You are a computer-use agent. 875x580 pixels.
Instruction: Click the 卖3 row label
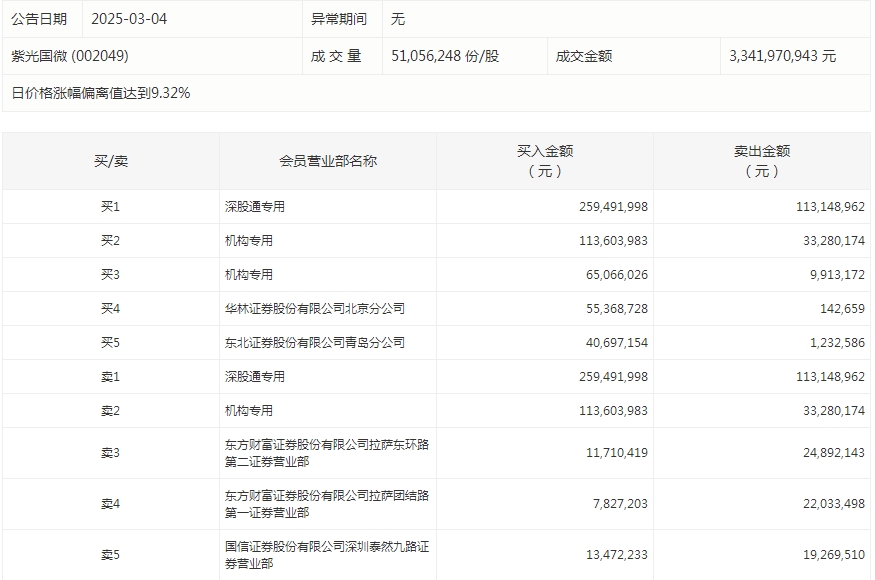(x=110, y=453)
